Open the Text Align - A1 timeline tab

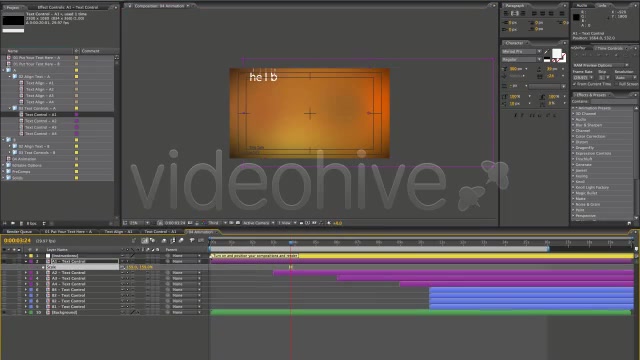coord(118,231)
